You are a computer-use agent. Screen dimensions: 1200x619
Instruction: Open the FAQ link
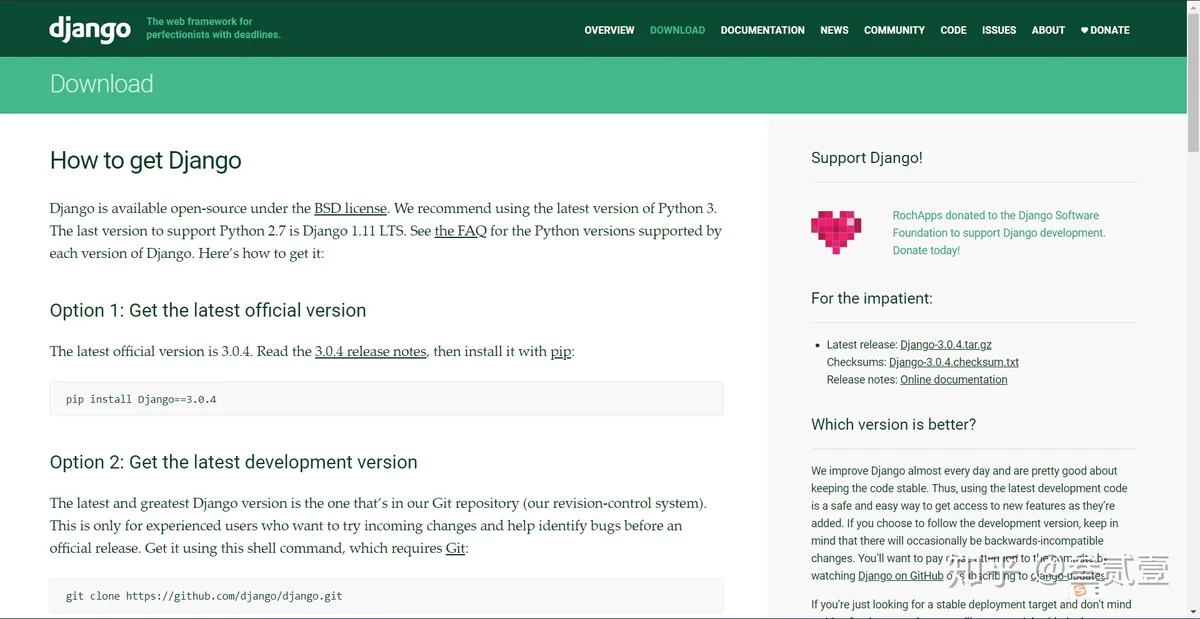pos(458,231)
